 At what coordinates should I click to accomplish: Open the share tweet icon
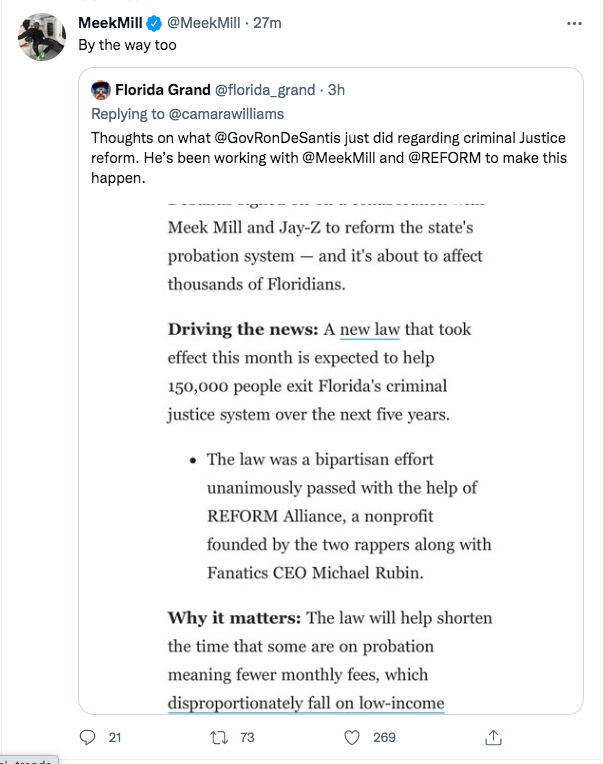click(x=493, y=737)
